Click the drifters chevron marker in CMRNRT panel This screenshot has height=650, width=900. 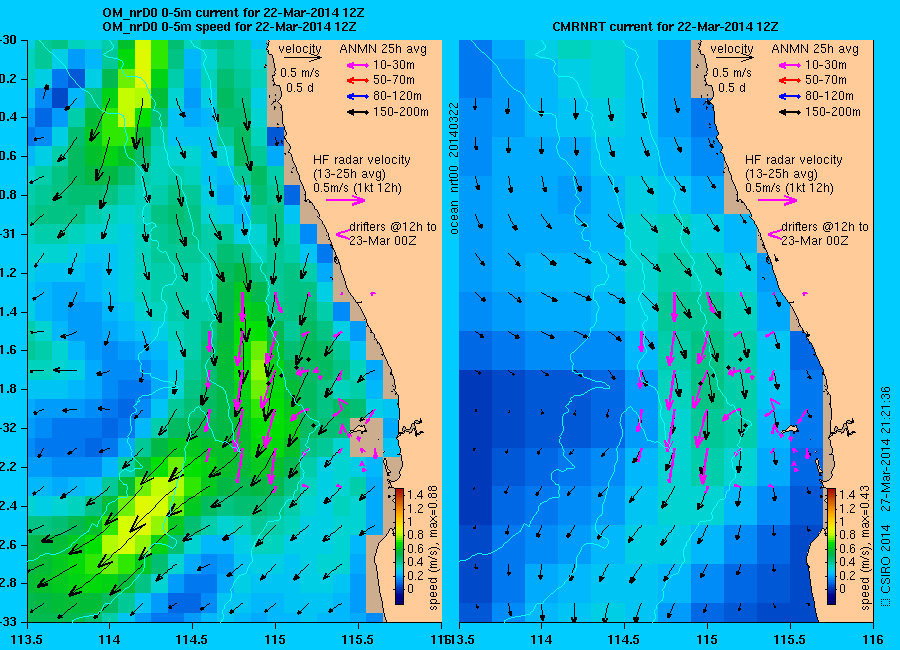pos(775,234)
